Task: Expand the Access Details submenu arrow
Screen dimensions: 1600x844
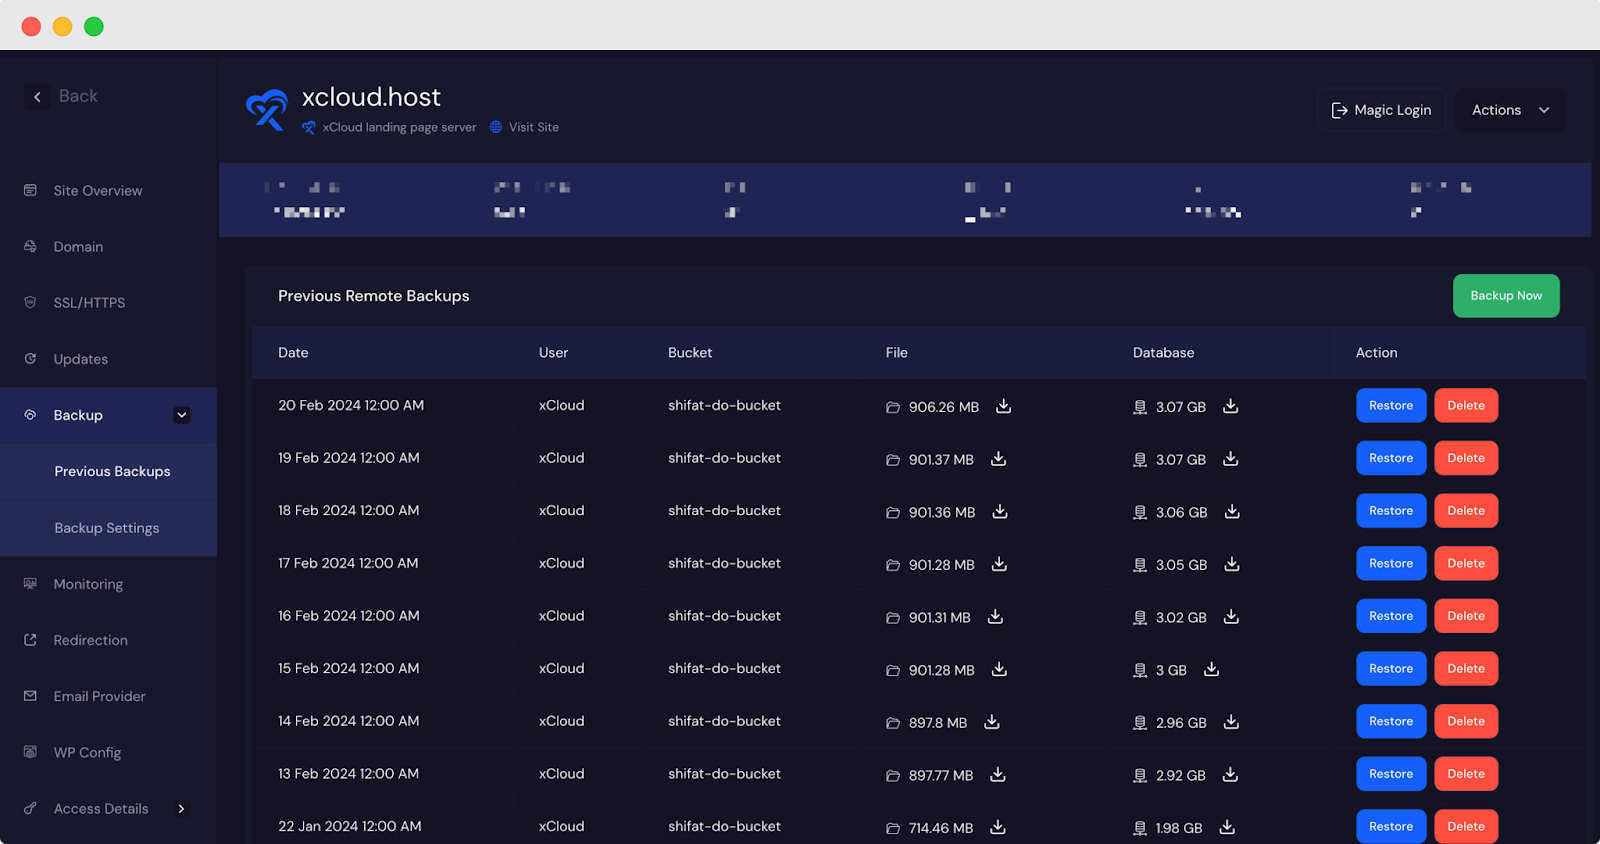Action: [x=181, y=809]
